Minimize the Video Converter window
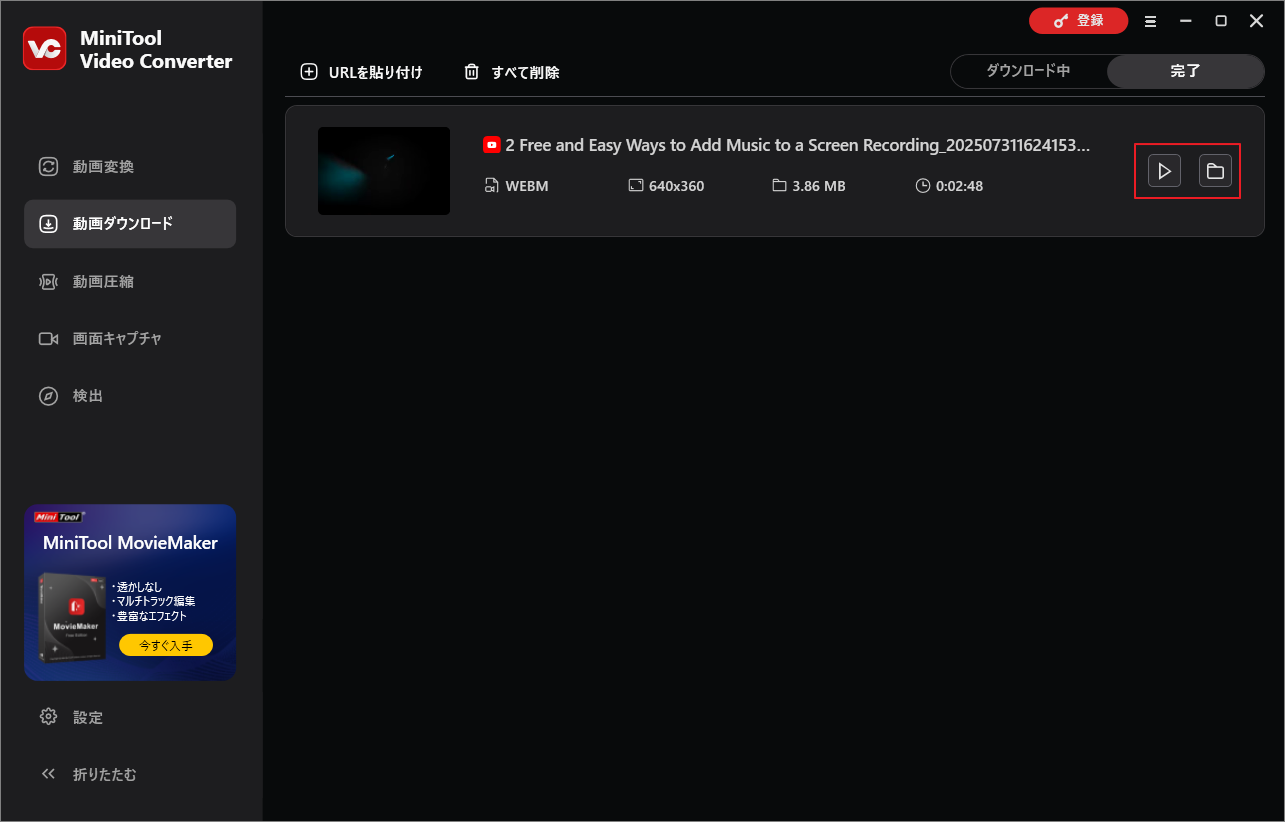1285x822 pixels. [1186, 21]
